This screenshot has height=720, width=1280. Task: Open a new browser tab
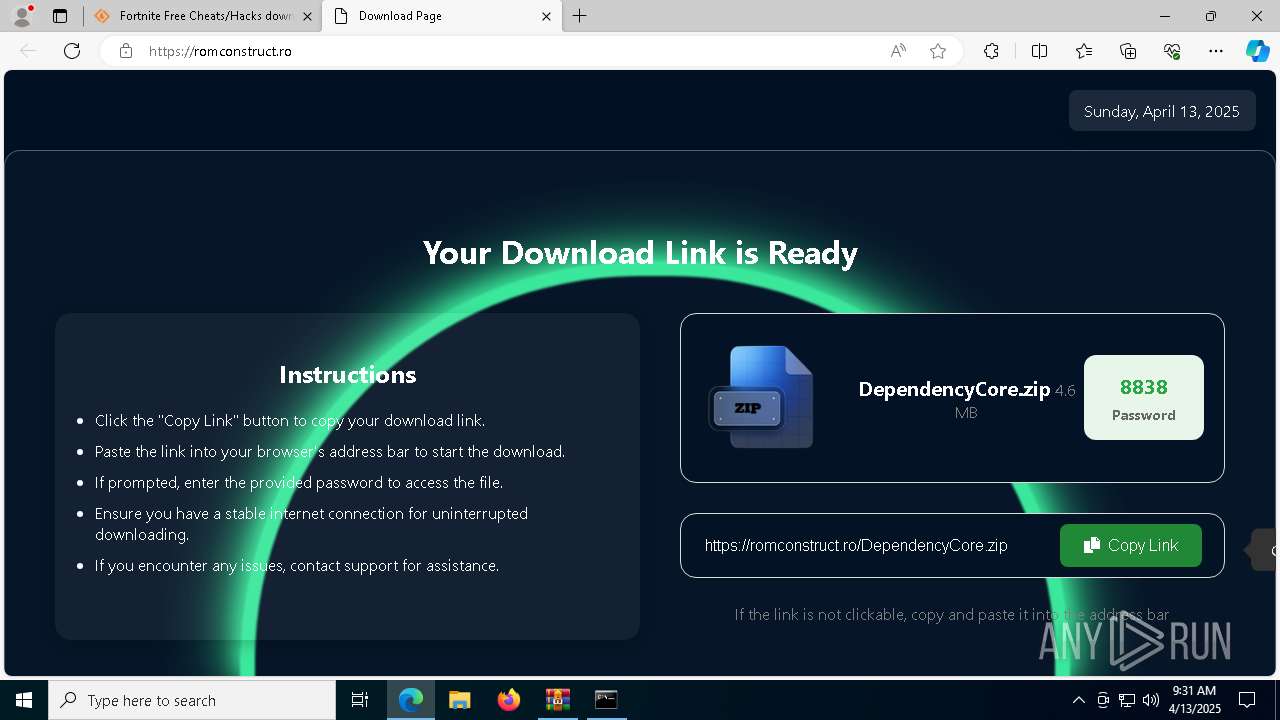tap(580, 16)
